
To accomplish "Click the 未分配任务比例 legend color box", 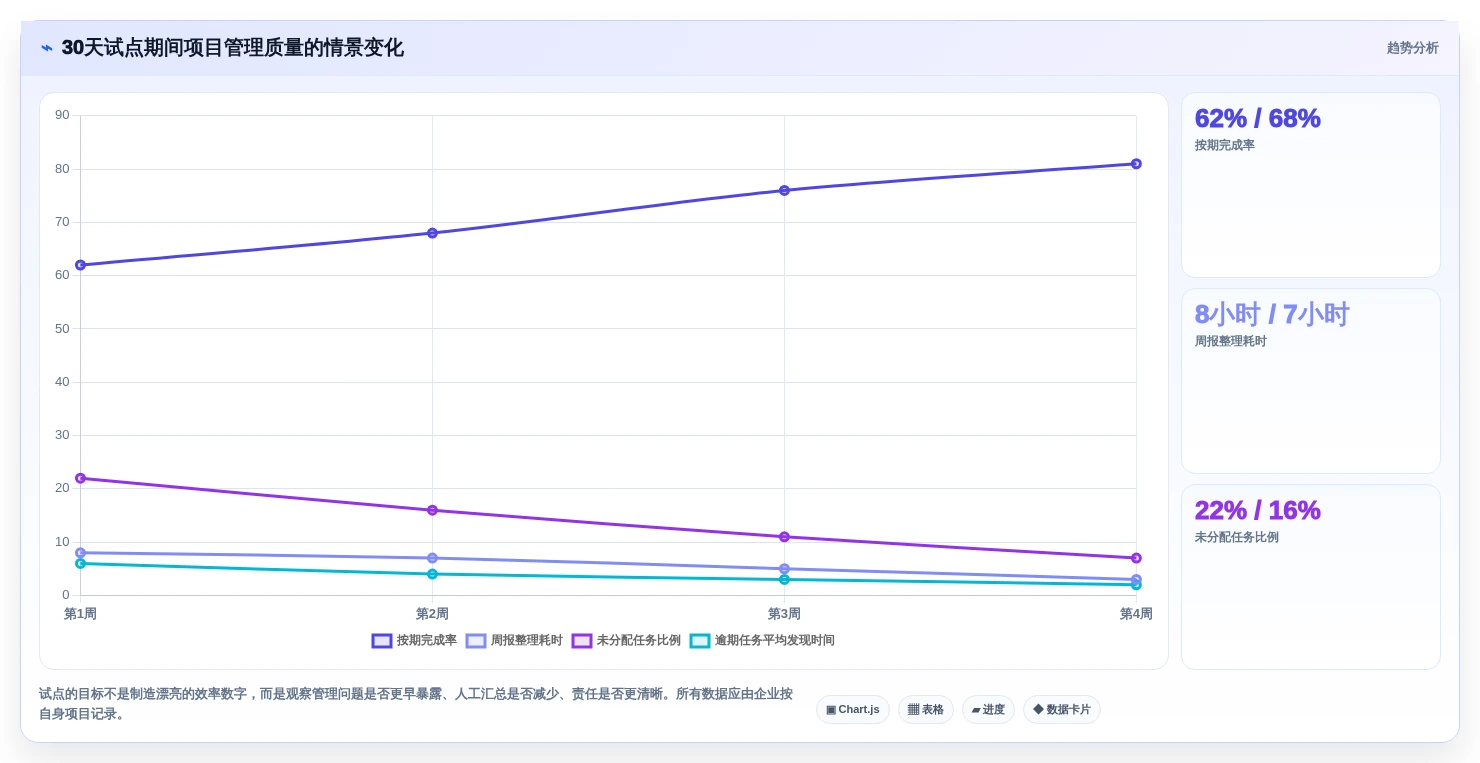I will coord(582,641).
